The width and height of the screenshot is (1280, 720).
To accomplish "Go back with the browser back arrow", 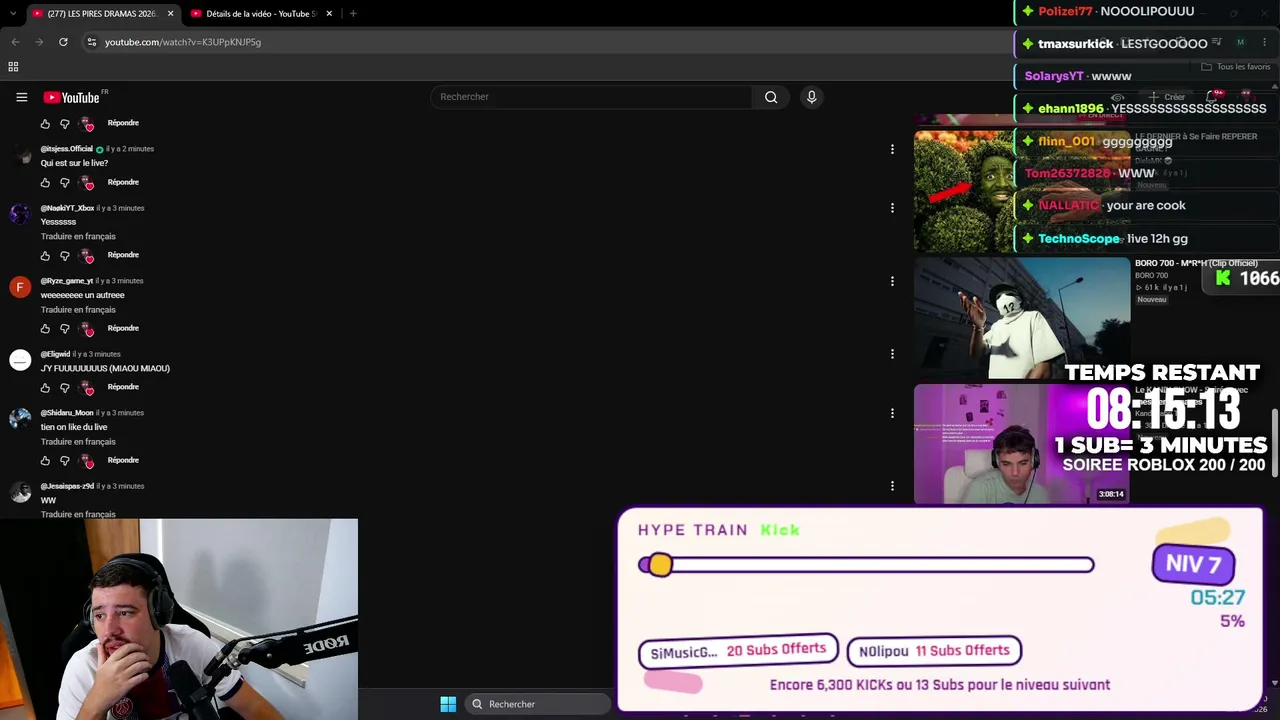I will click(x=15, y=42).
